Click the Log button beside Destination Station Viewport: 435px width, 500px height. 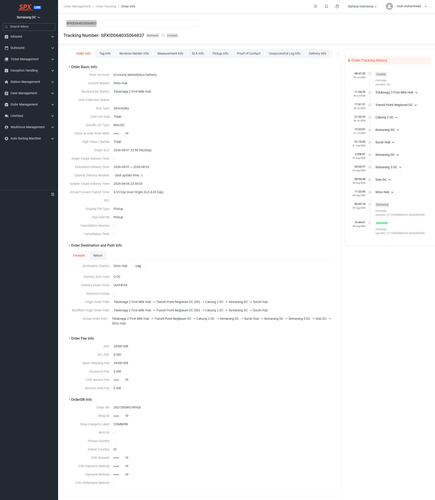[138, 266]
